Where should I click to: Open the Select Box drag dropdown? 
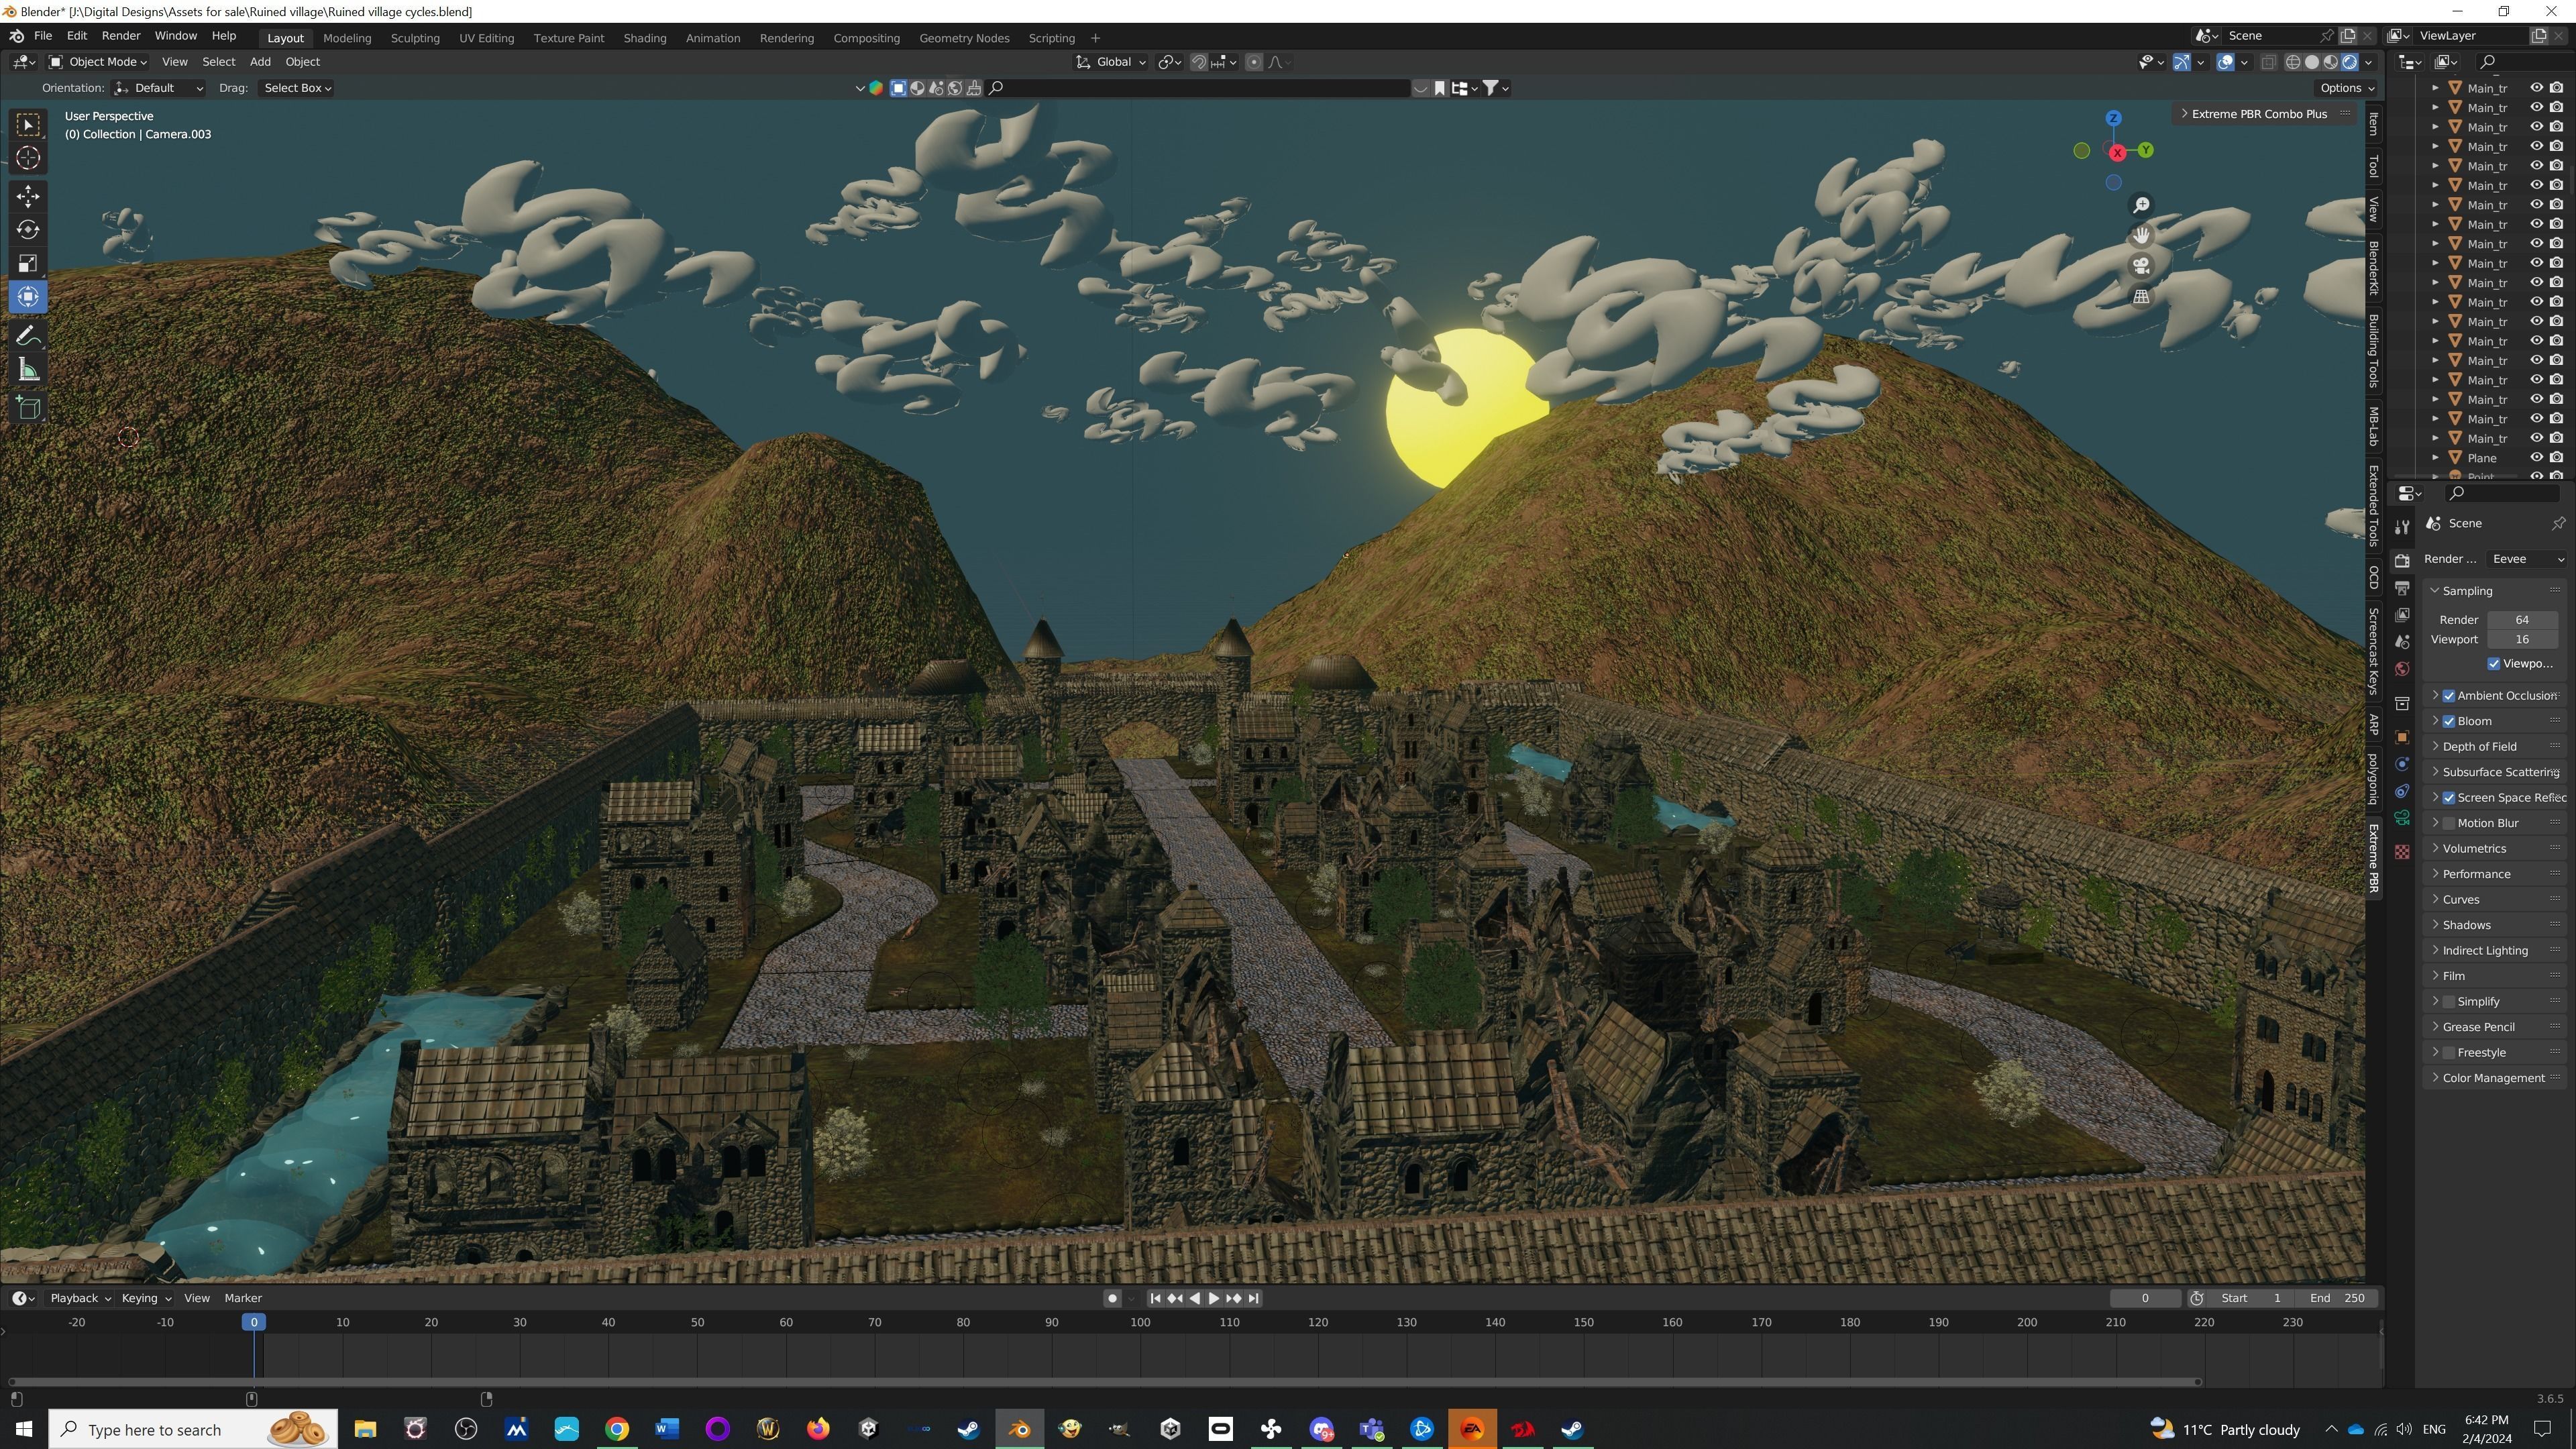pyautogui.click(x=296, y=88)
